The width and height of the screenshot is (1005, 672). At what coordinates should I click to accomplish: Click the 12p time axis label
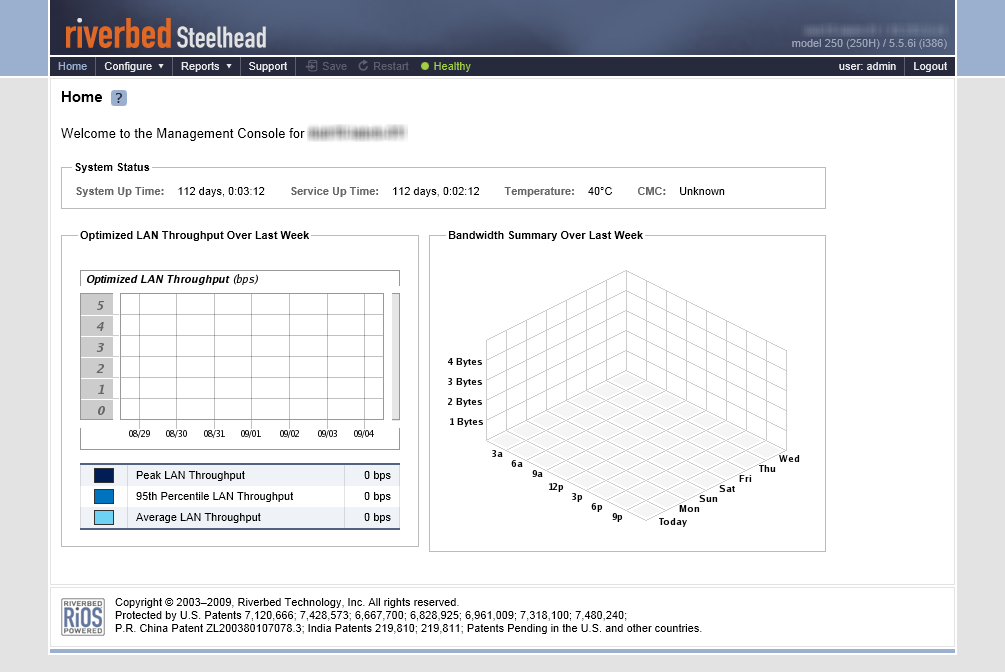click(556, 487)
